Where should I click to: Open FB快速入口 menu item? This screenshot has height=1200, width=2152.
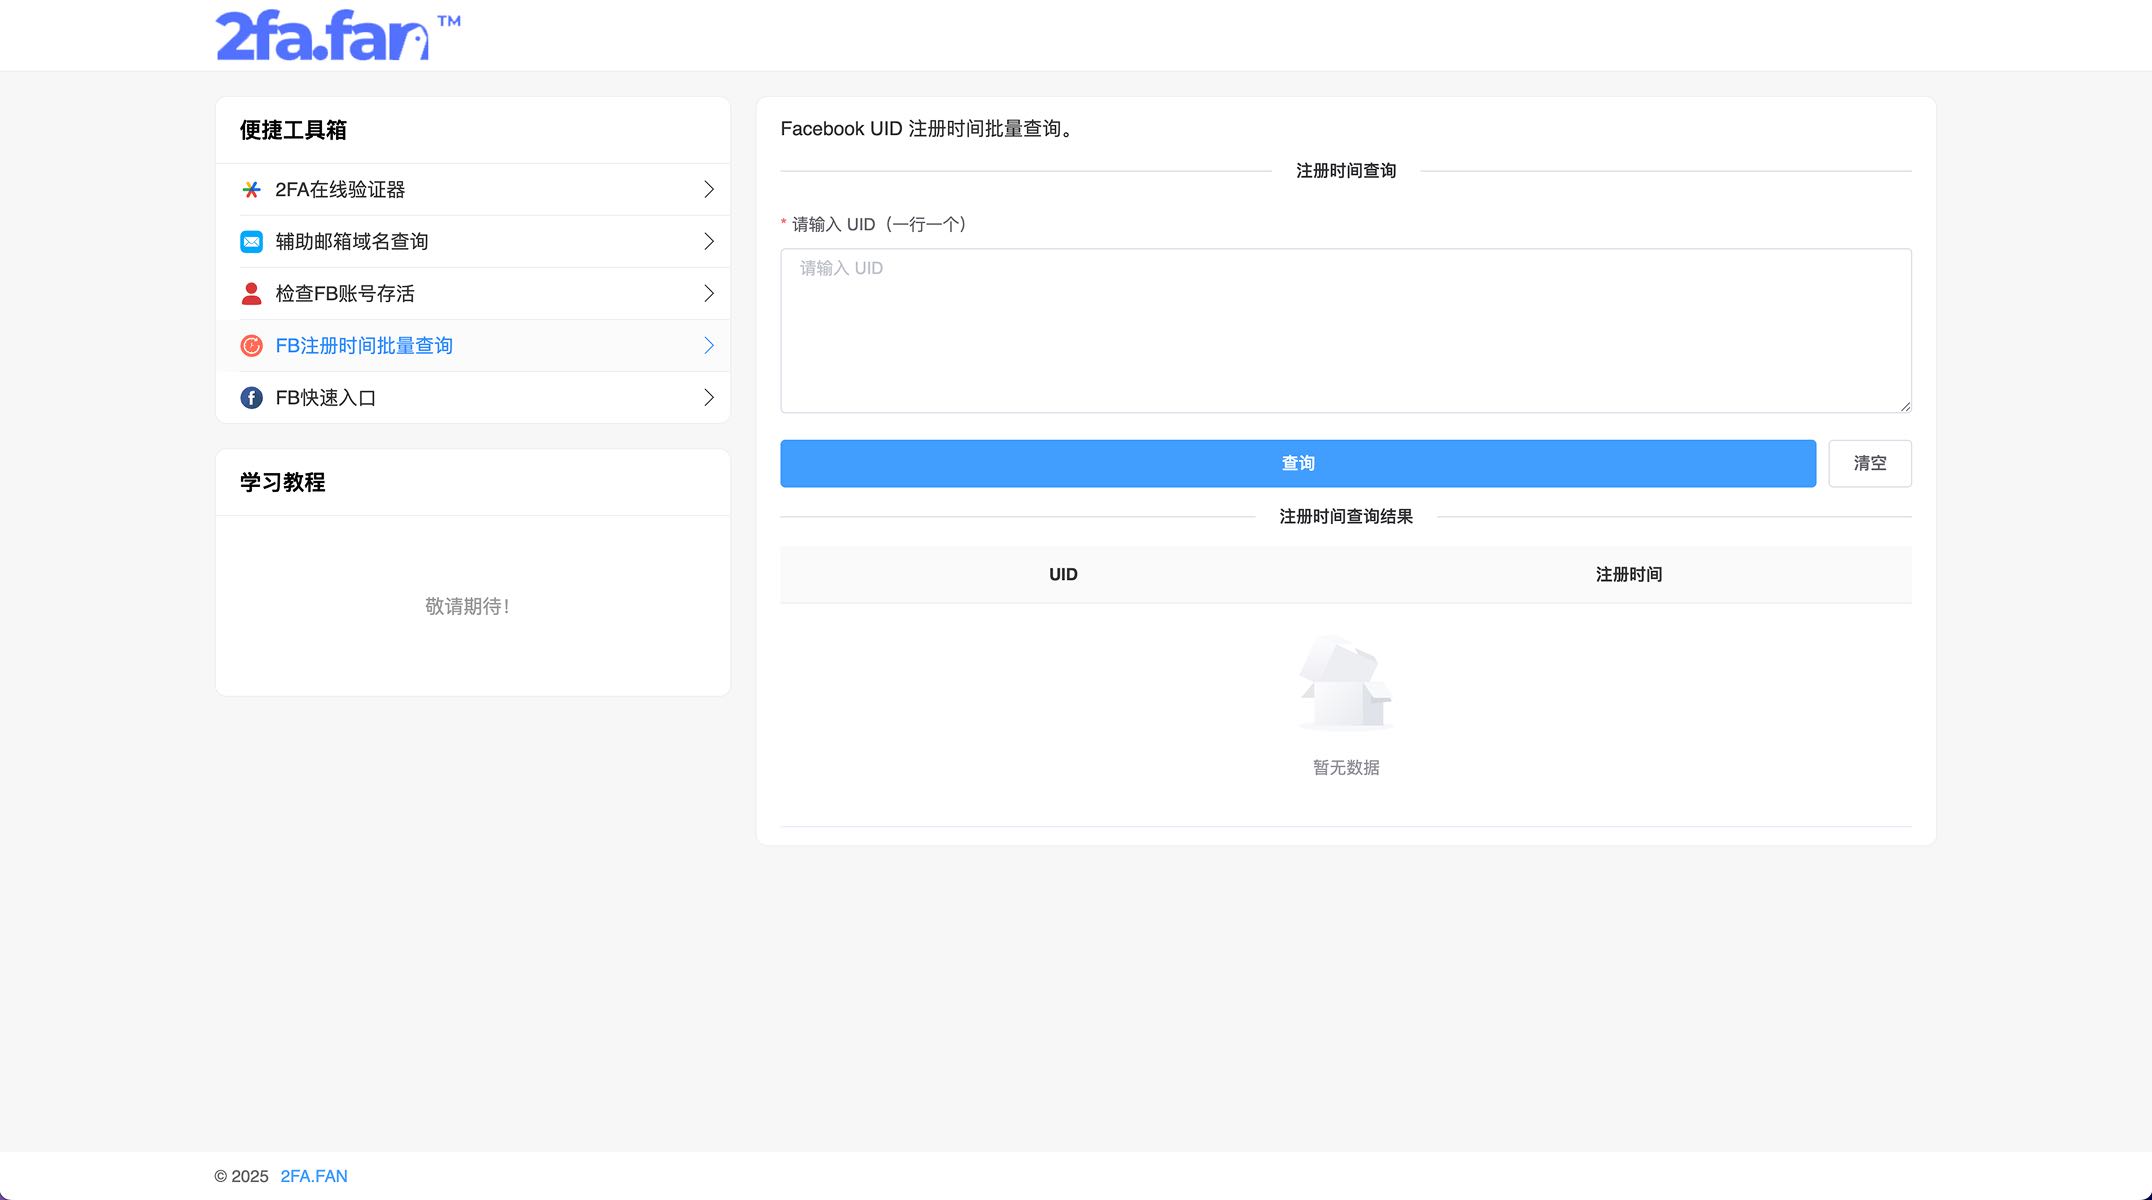473,398
